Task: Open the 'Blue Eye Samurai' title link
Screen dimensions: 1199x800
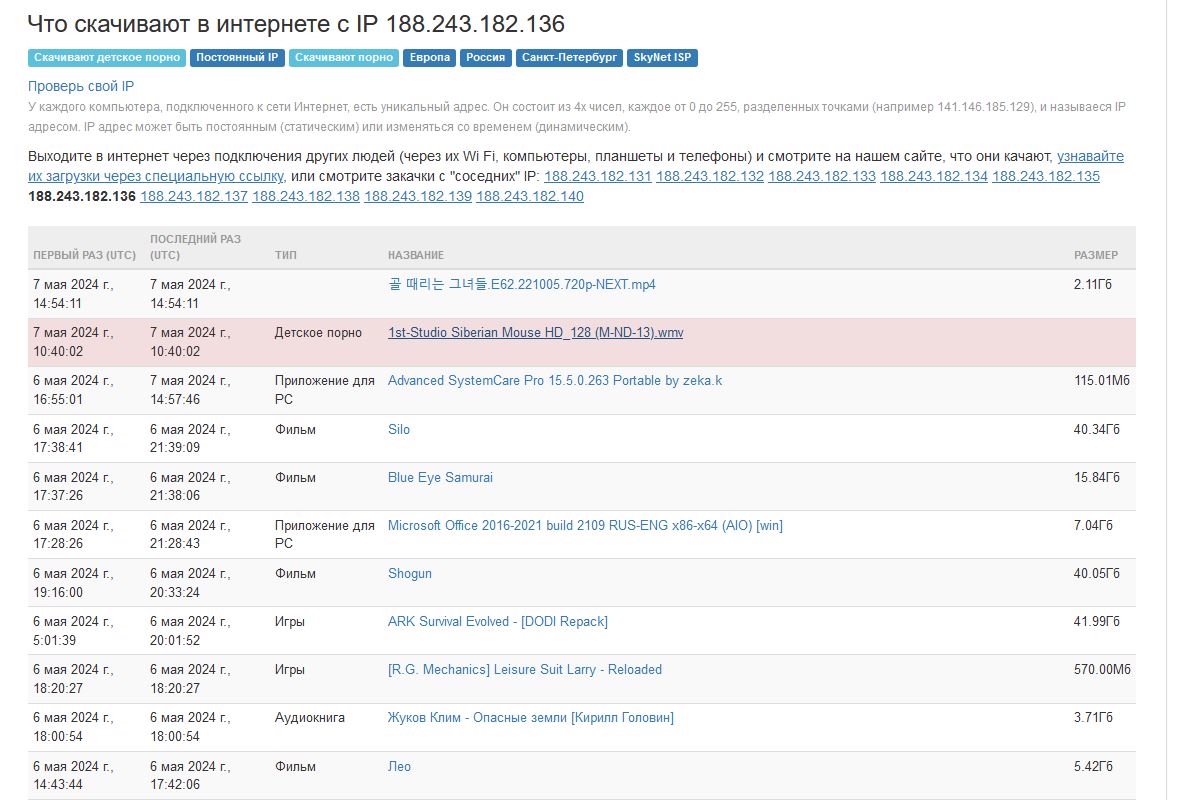Action: tap(440, 477)
